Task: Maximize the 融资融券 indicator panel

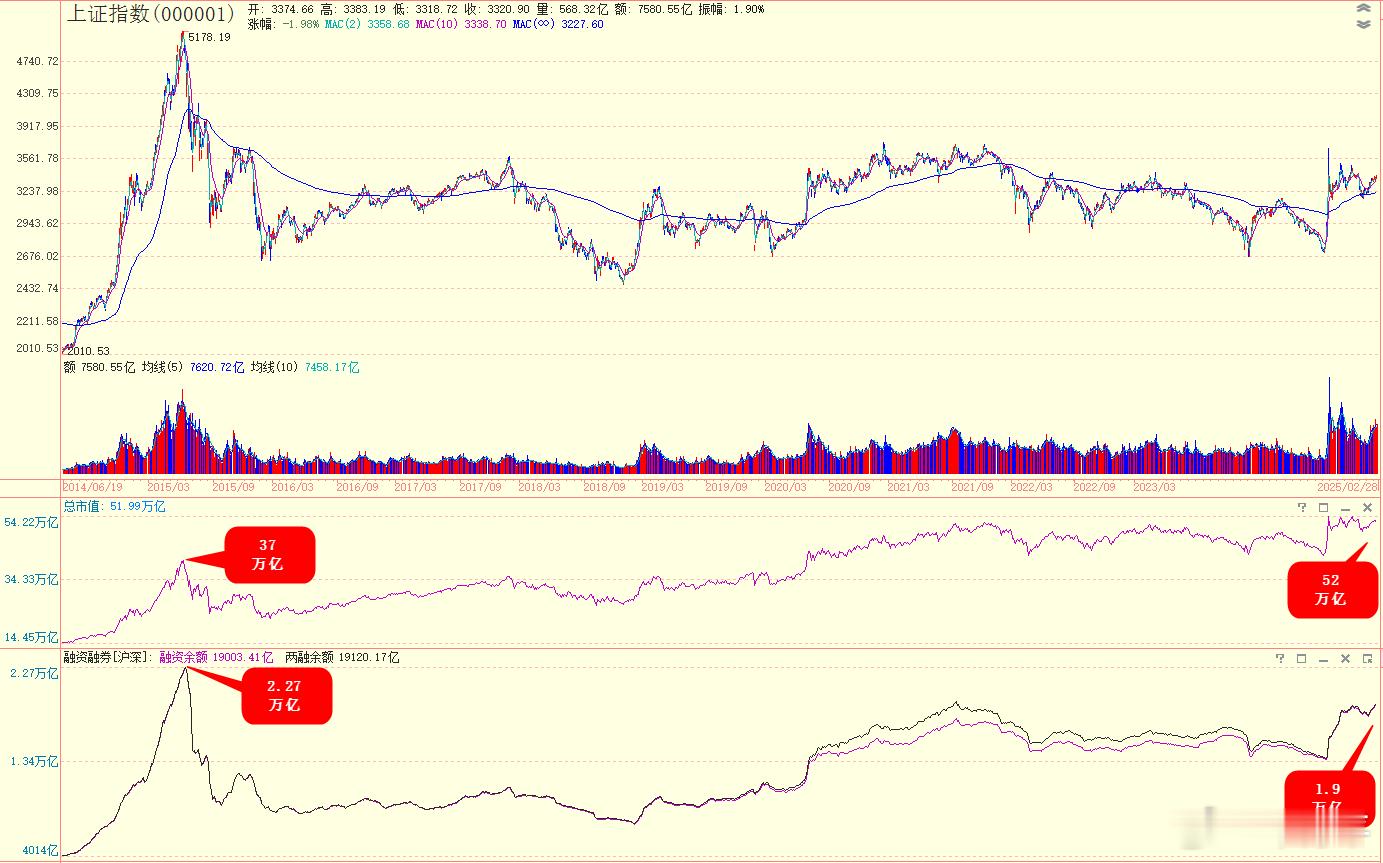Action: pyautogui.click(x=1301, y=658)
